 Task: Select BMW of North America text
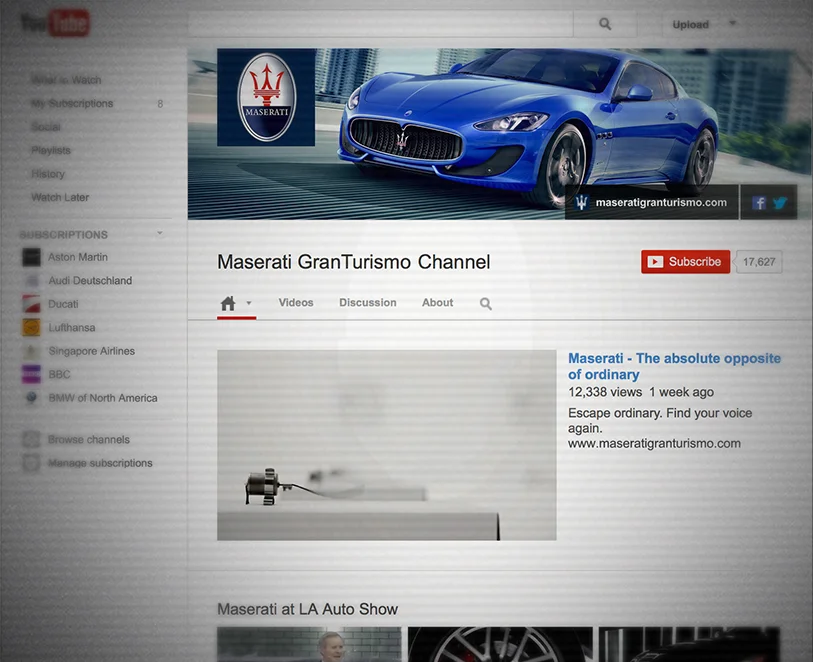point(103,398)
